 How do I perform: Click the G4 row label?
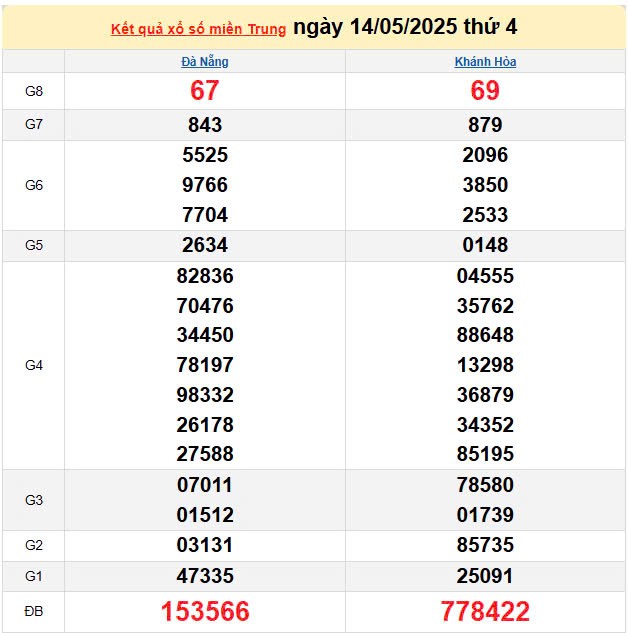tap(34, 365)
